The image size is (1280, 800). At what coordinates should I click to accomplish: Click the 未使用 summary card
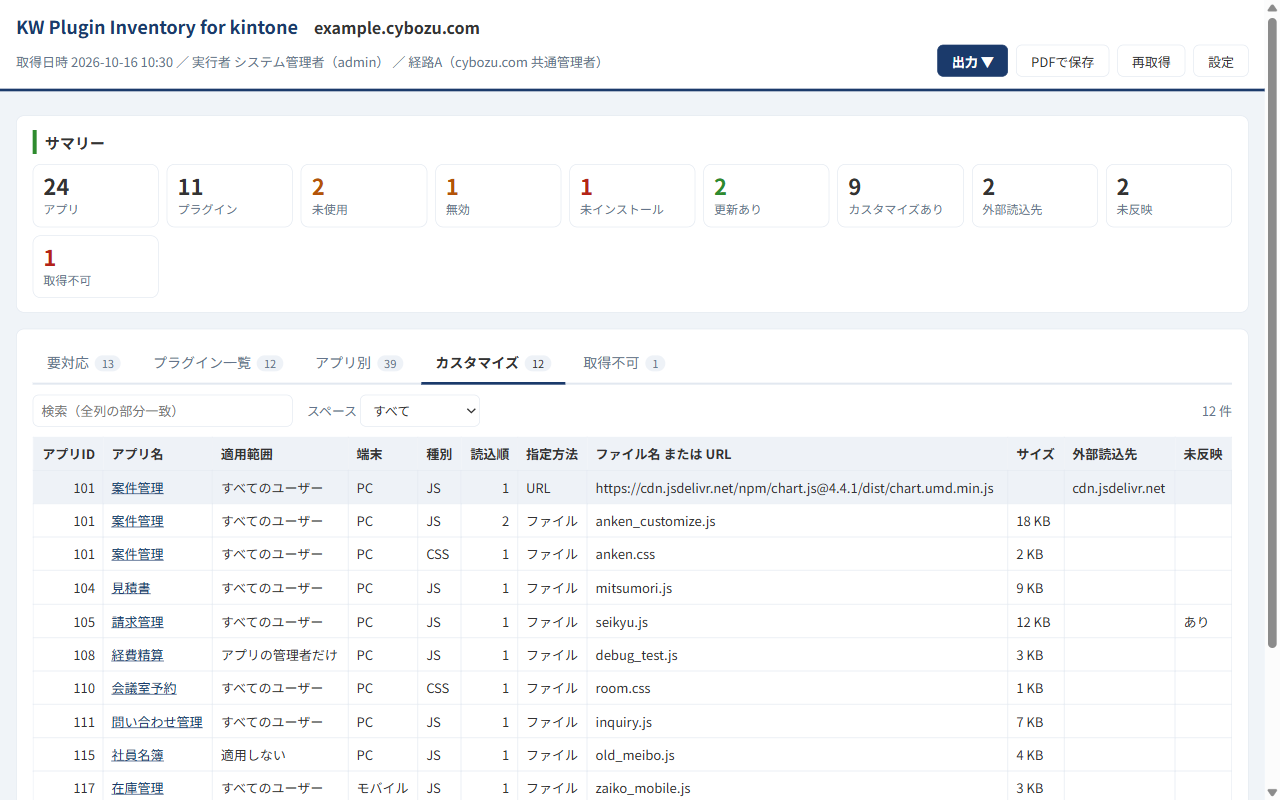click(x=364, y=196)
